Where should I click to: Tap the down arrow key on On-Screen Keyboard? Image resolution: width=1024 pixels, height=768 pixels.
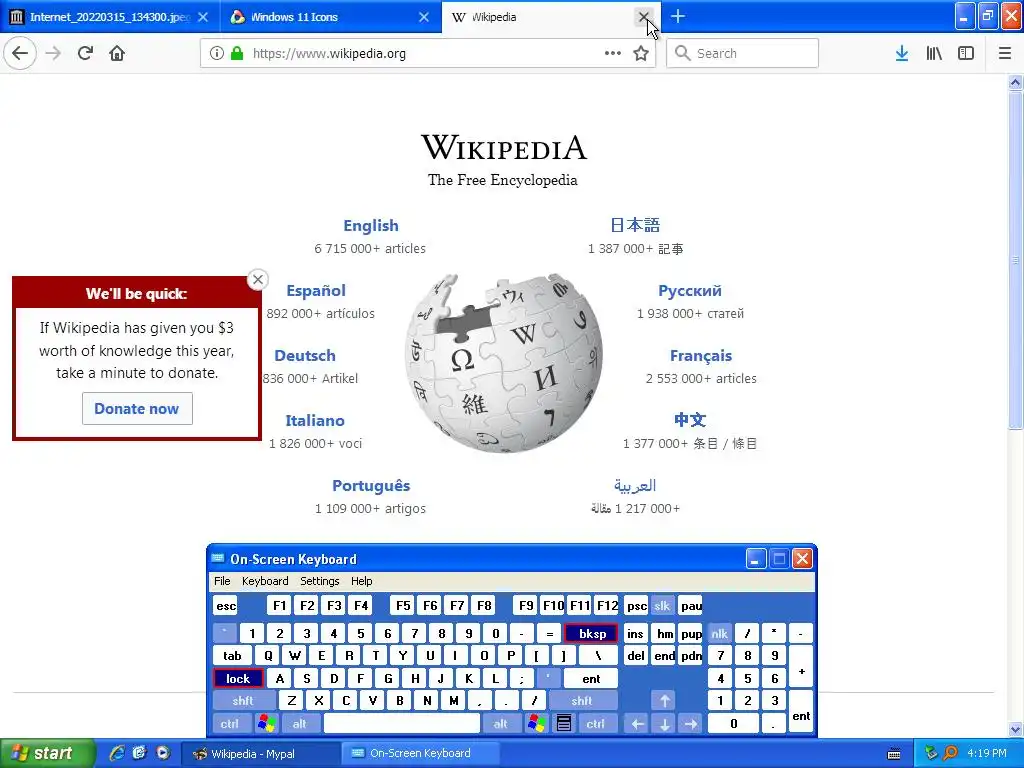[664, 724]
